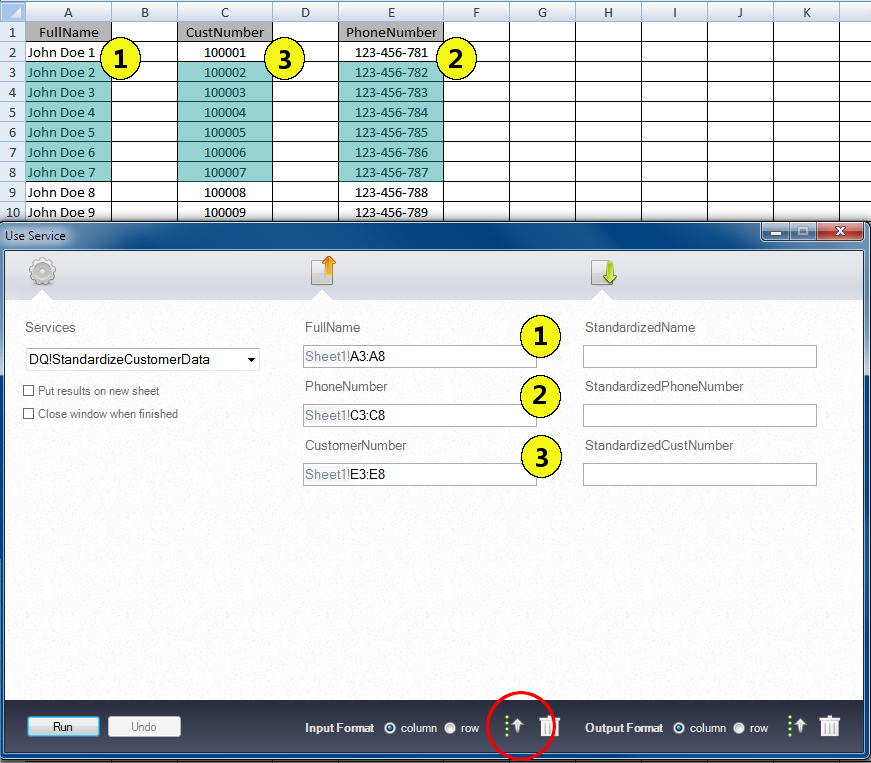The height and width of the screenshot is (763, 871).
Task: Select Output Format row radio
Action: coord(739,728)
